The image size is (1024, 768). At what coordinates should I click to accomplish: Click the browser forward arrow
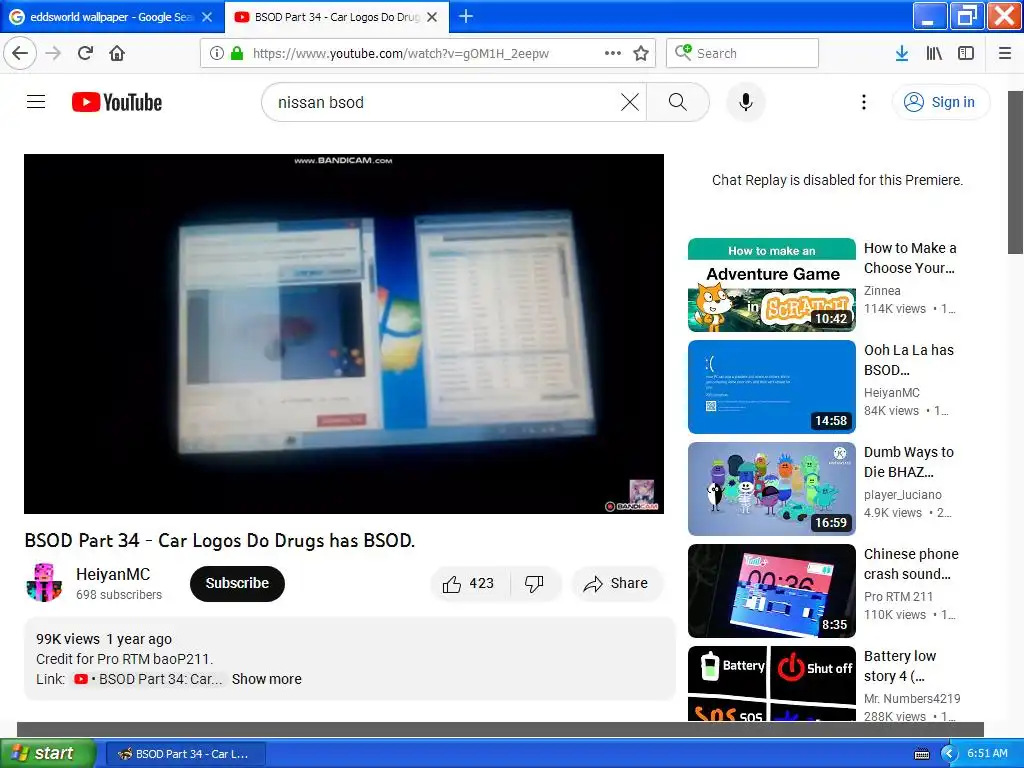pyautogui.click(x=53, y=53)
